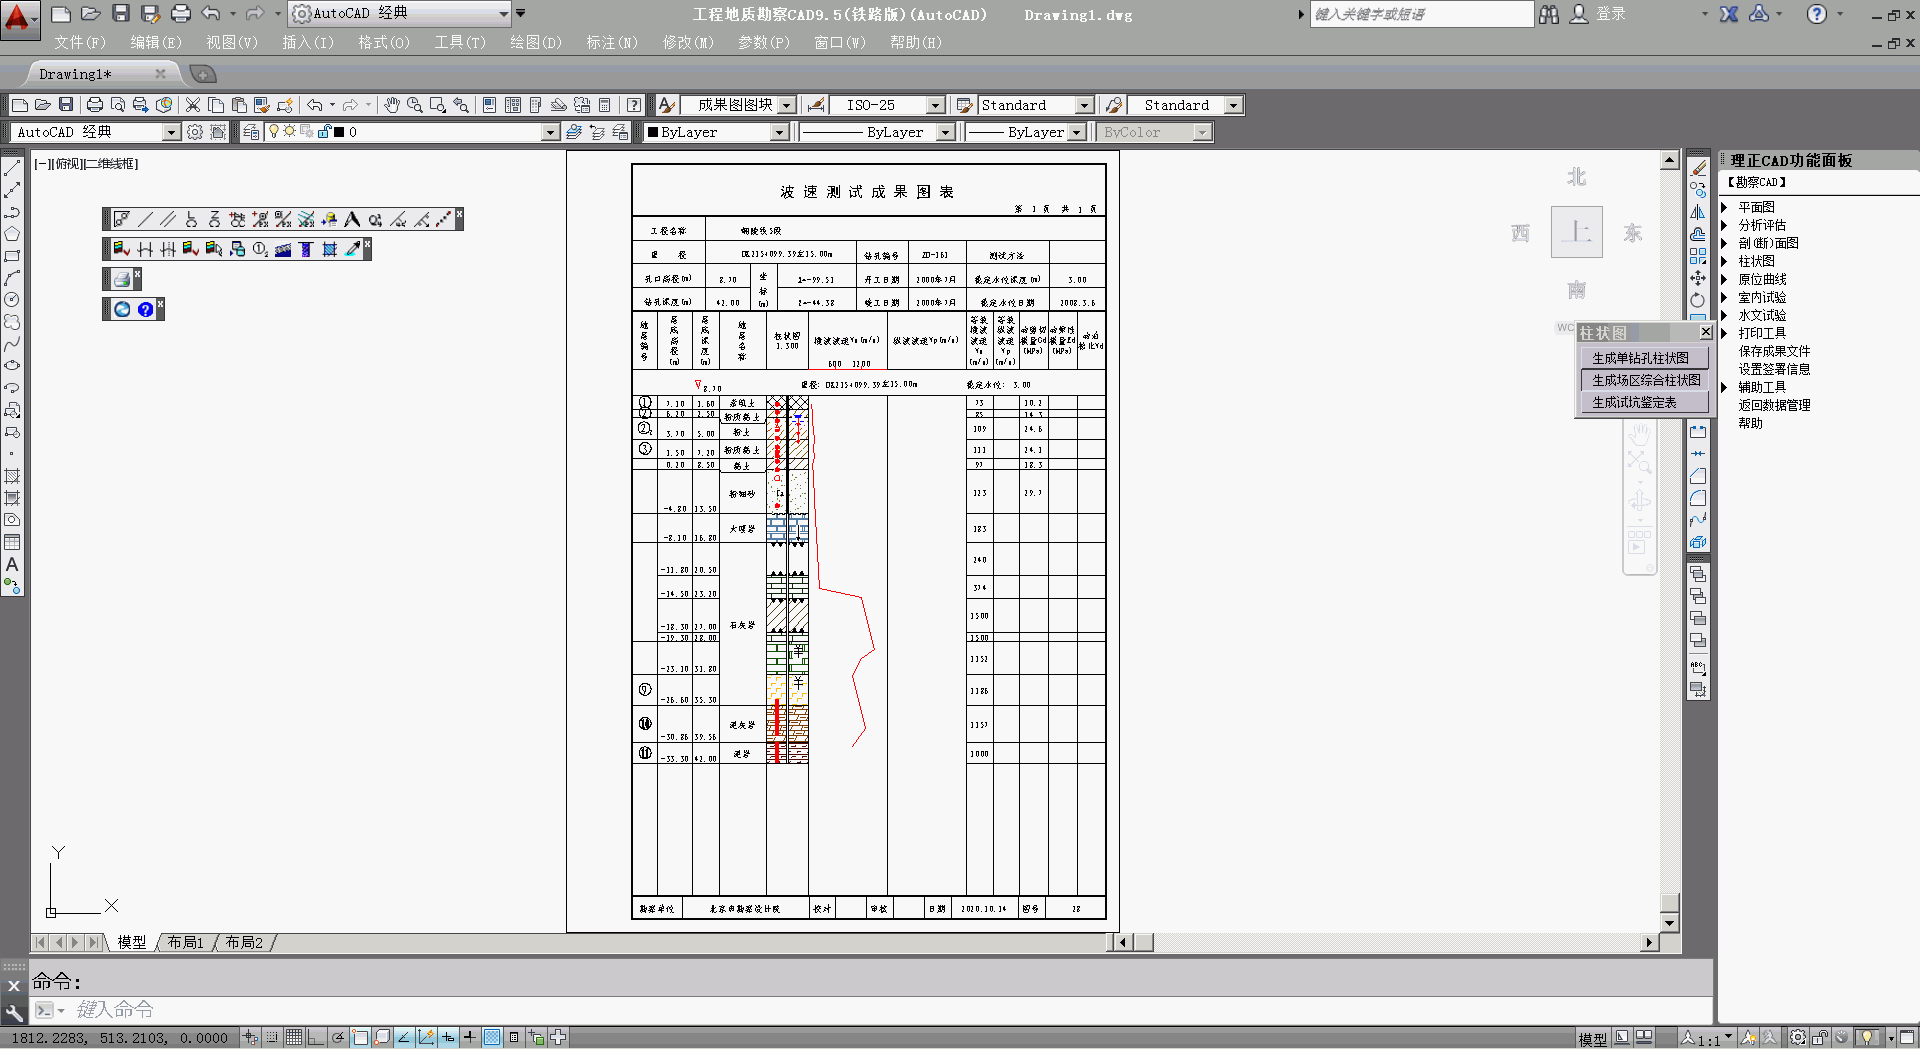The image size is (1920, 1049).
Task: Click the Dimension Style icon beside ISO-25
Action: tap(816, 105)
